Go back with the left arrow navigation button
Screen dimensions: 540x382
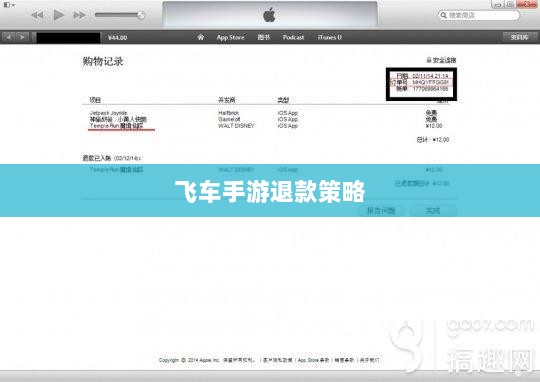[x=8, y=37]
